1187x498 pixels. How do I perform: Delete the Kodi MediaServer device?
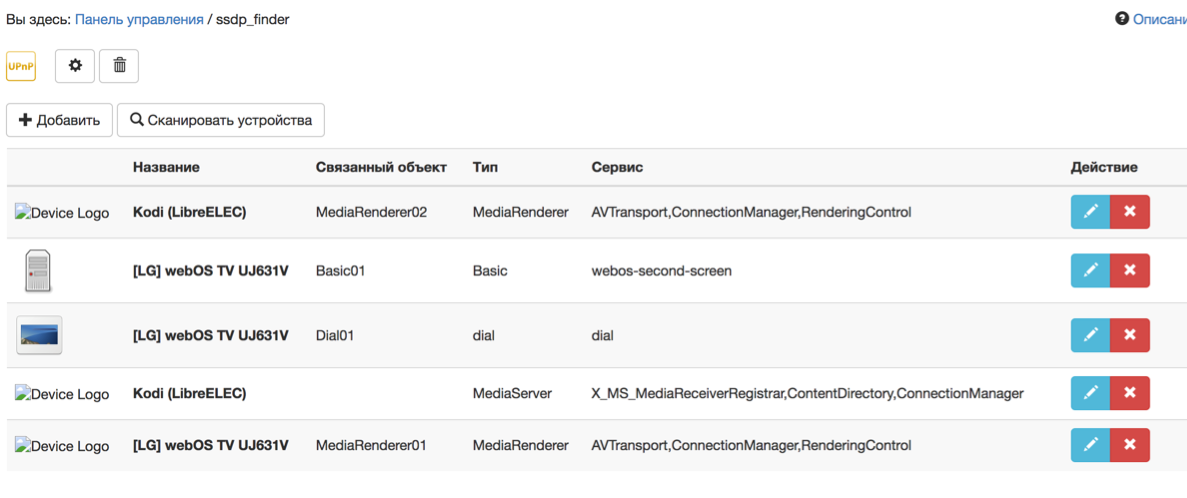[1130, 393]
